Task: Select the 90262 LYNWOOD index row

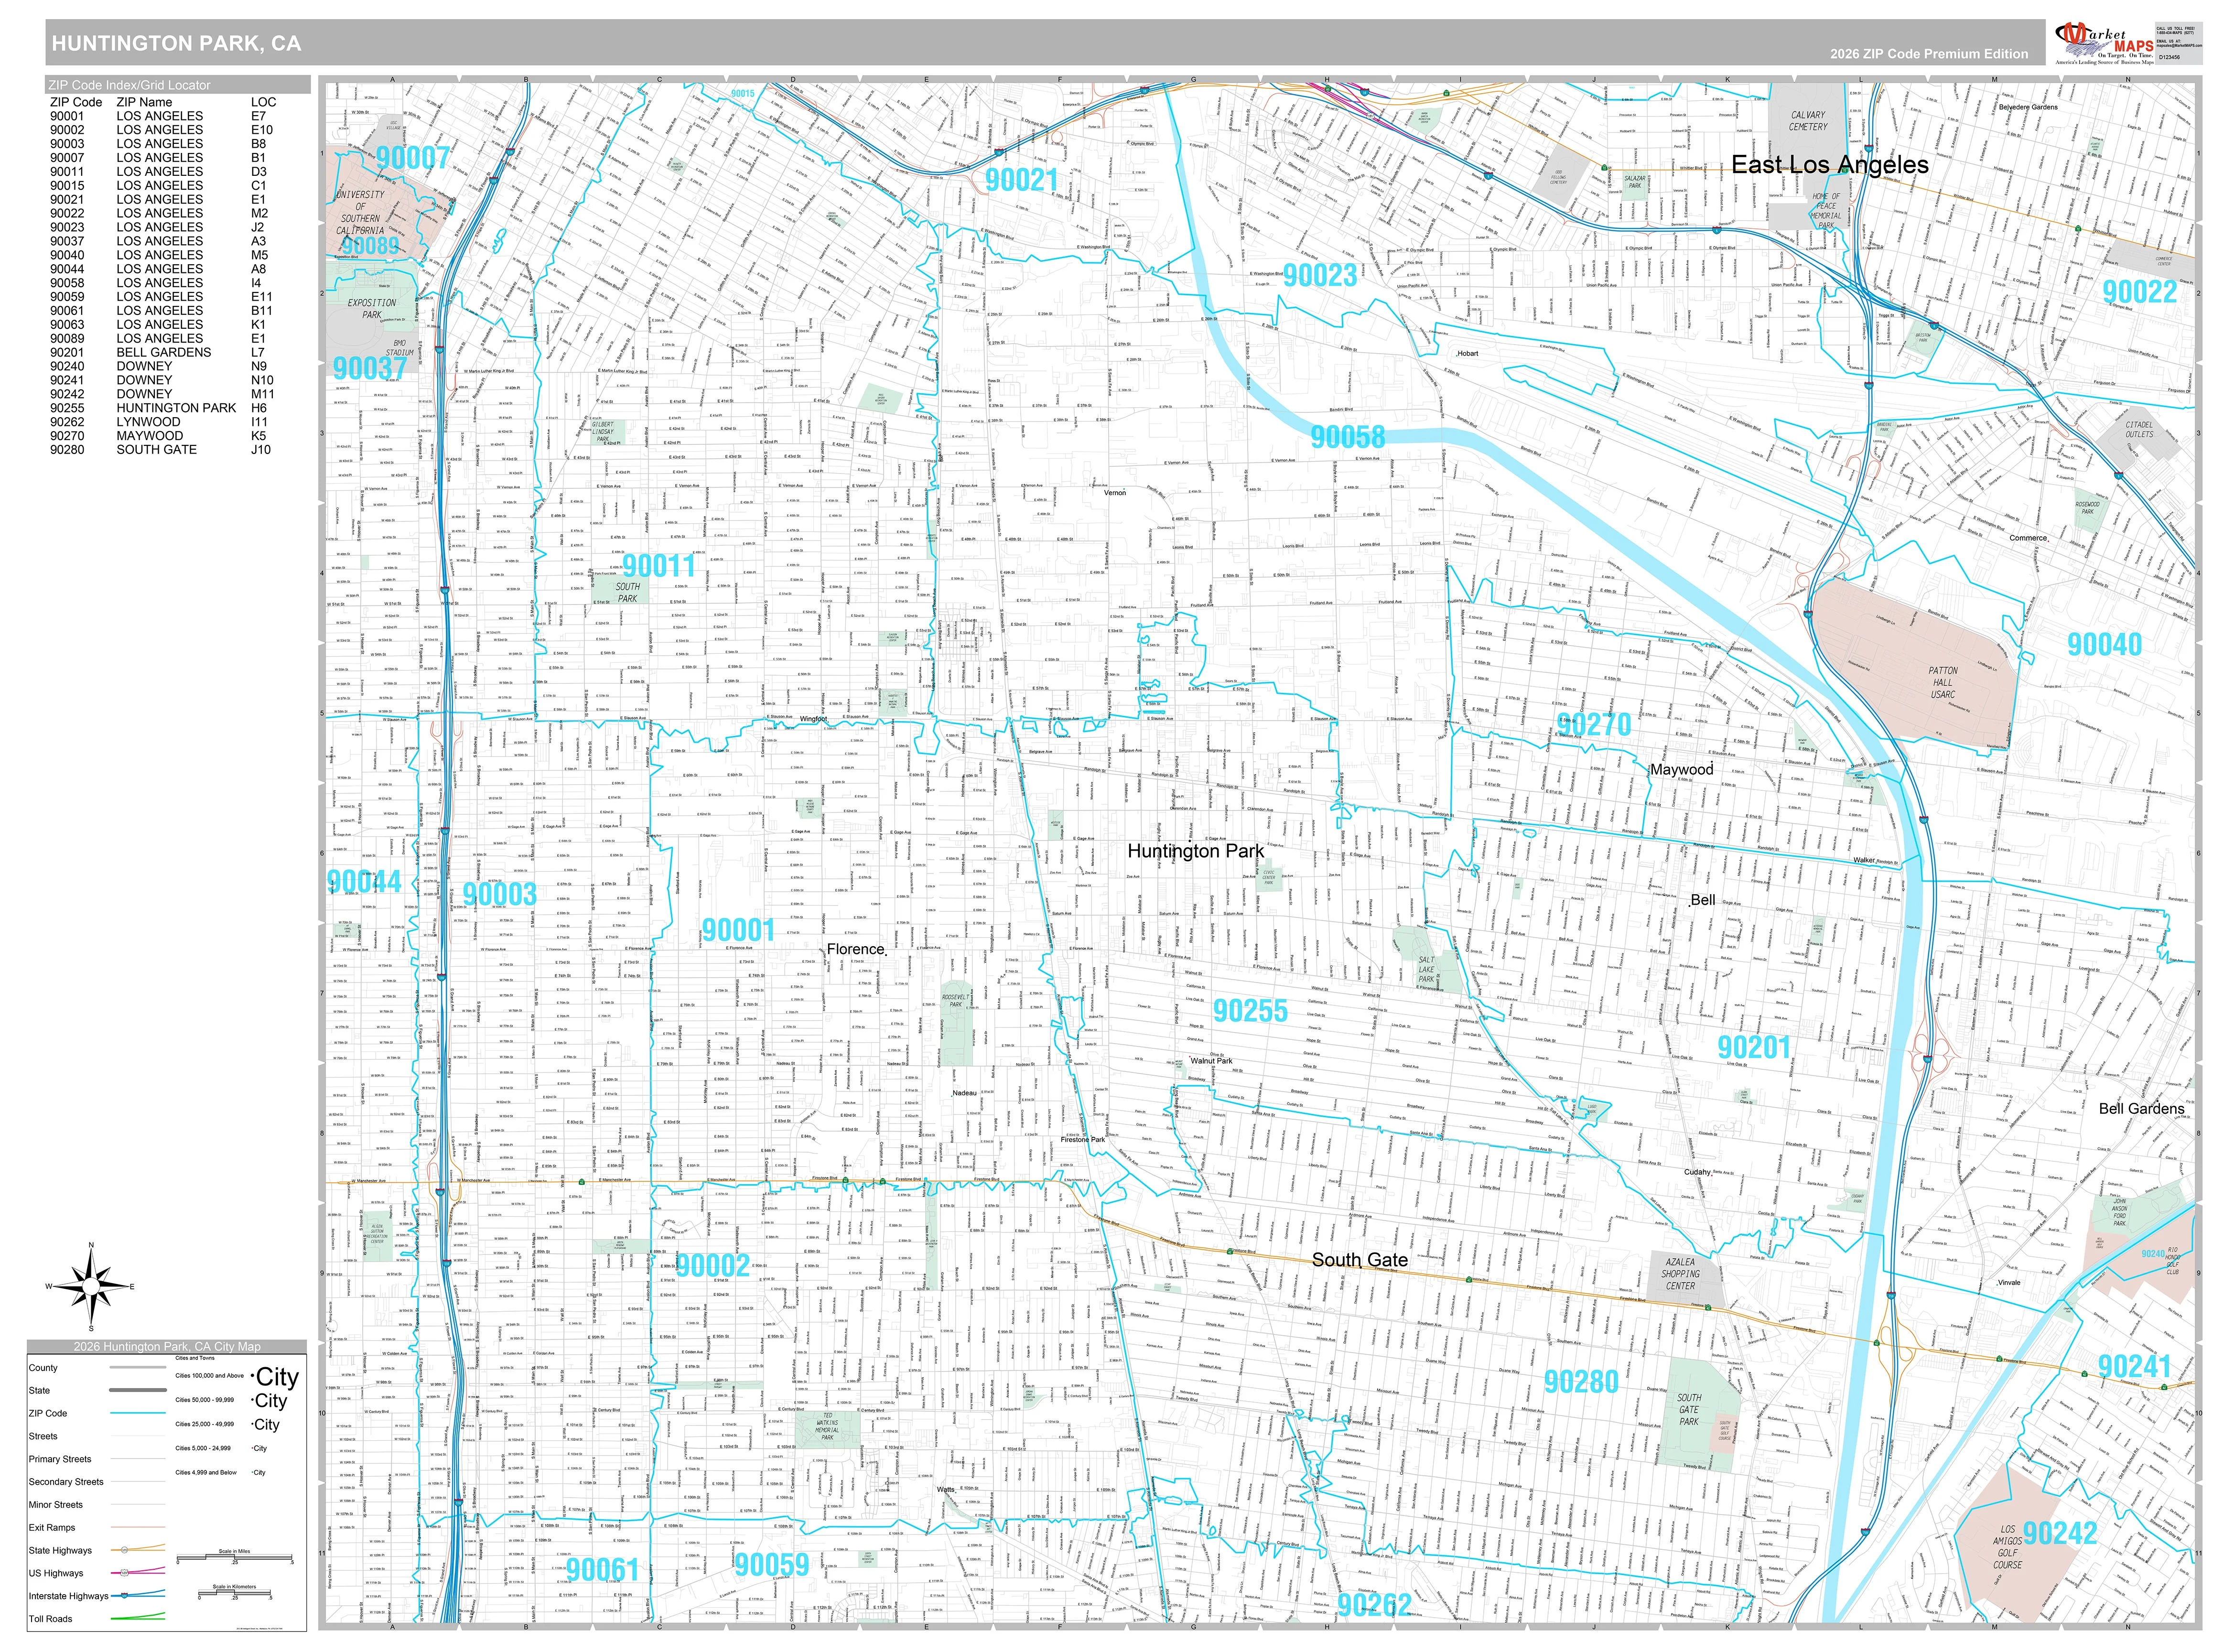Action: (x=163, y=422)
